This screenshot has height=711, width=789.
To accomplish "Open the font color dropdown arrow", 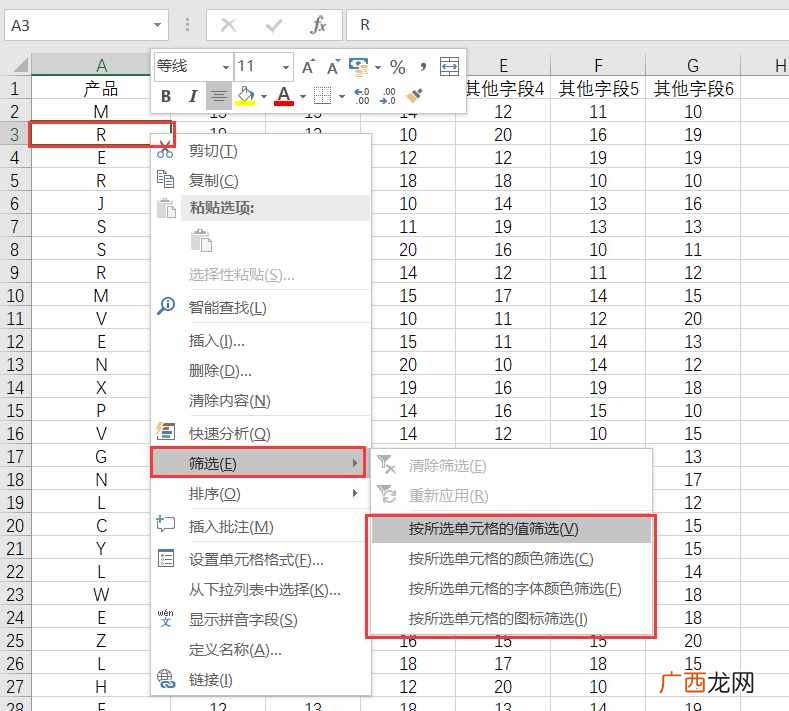I will [302, 96].
